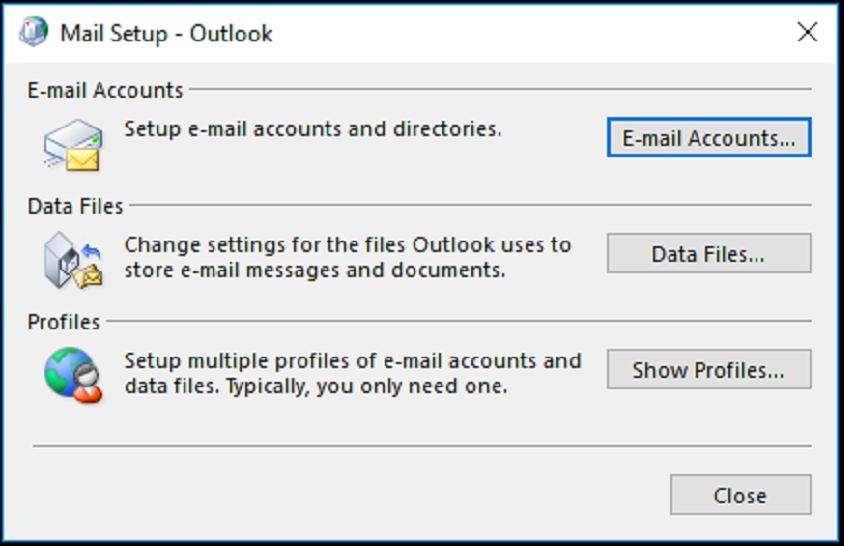The width and height of the screenshot is (844, 546).
Task: Click "Setup e-mail accounts and directories" text
Action: tap(312, 129)
